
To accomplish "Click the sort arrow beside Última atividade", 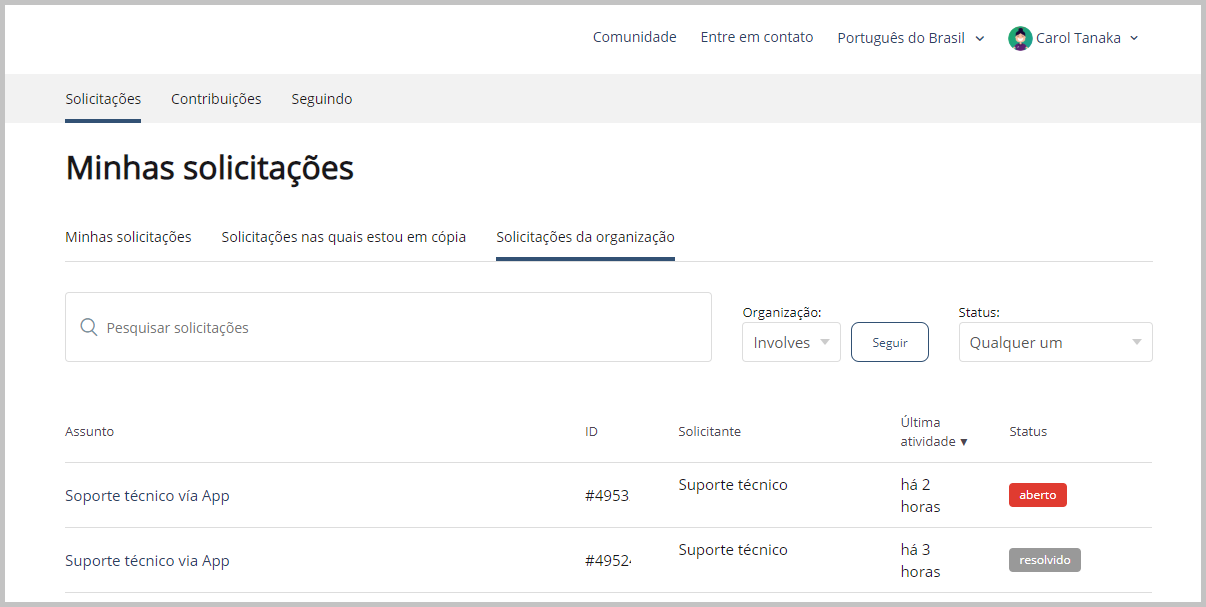I will pyautogui.click(x=964, y=442).
